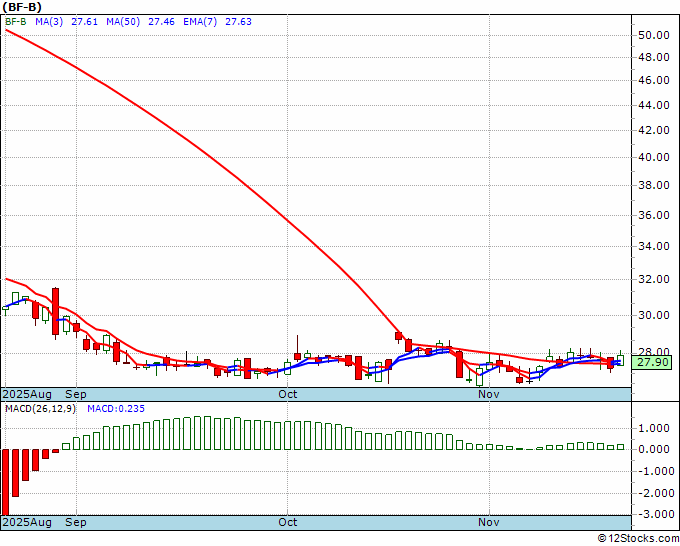Viewport: 680px width, 546px height.
Task: Click Oct on the MACD panel axis
Action: point(288,522)
